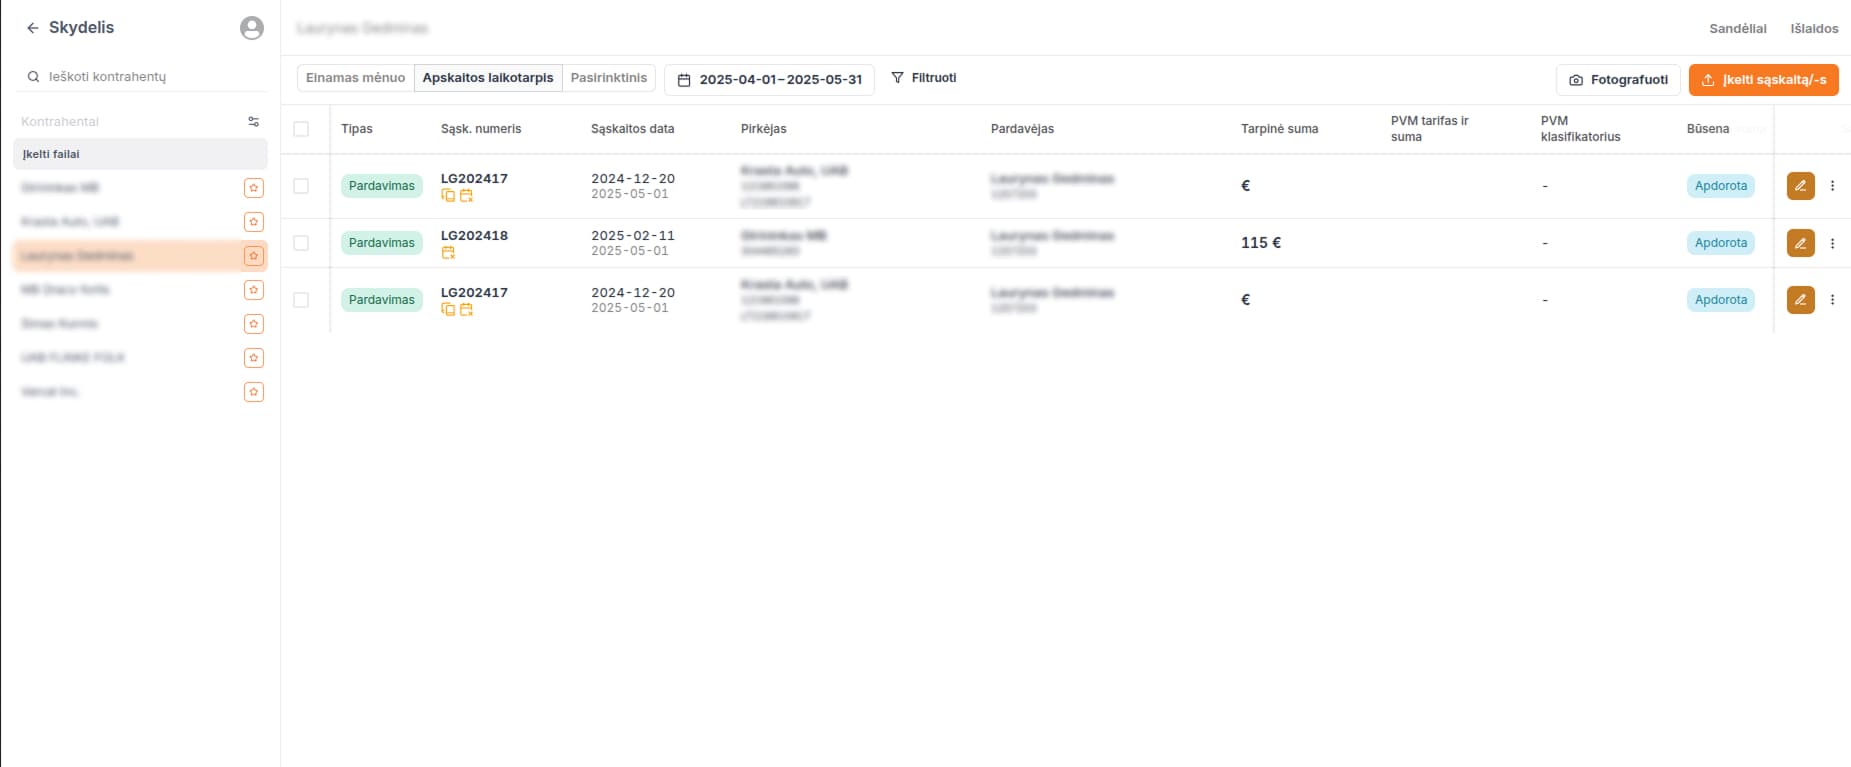Star the highlighted contractor in sidebar
This screenshot has height=767, width=1851.
(x=254, y=256)
